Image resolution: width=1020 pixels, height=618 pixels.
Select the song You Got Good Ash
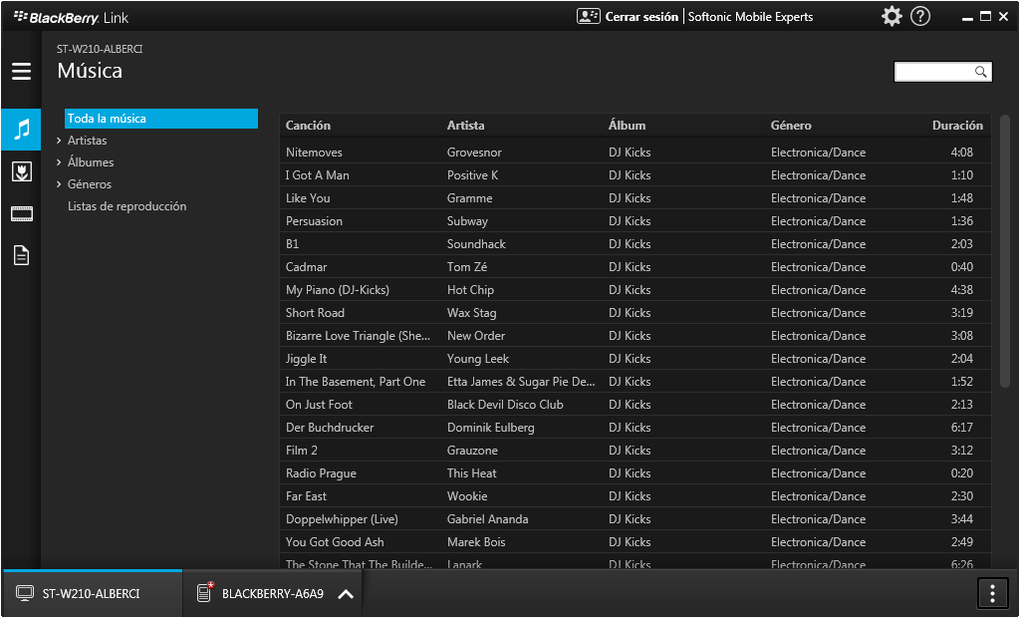(335, 542)
